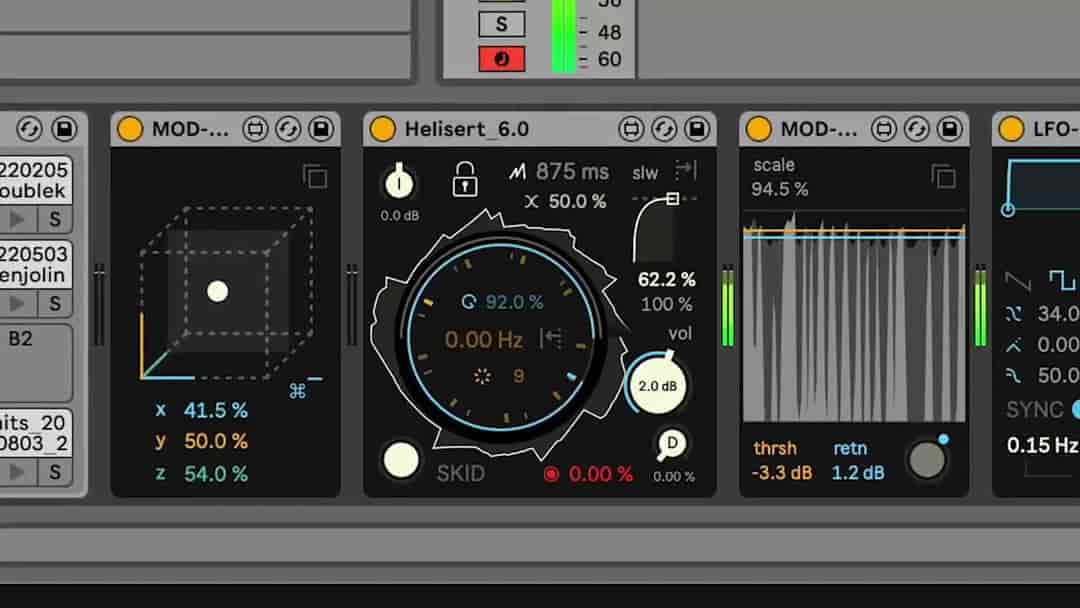Click the slw mode label
Image resolution: width=1080 pixels, height=608 pixels.
tap(645, 173)
